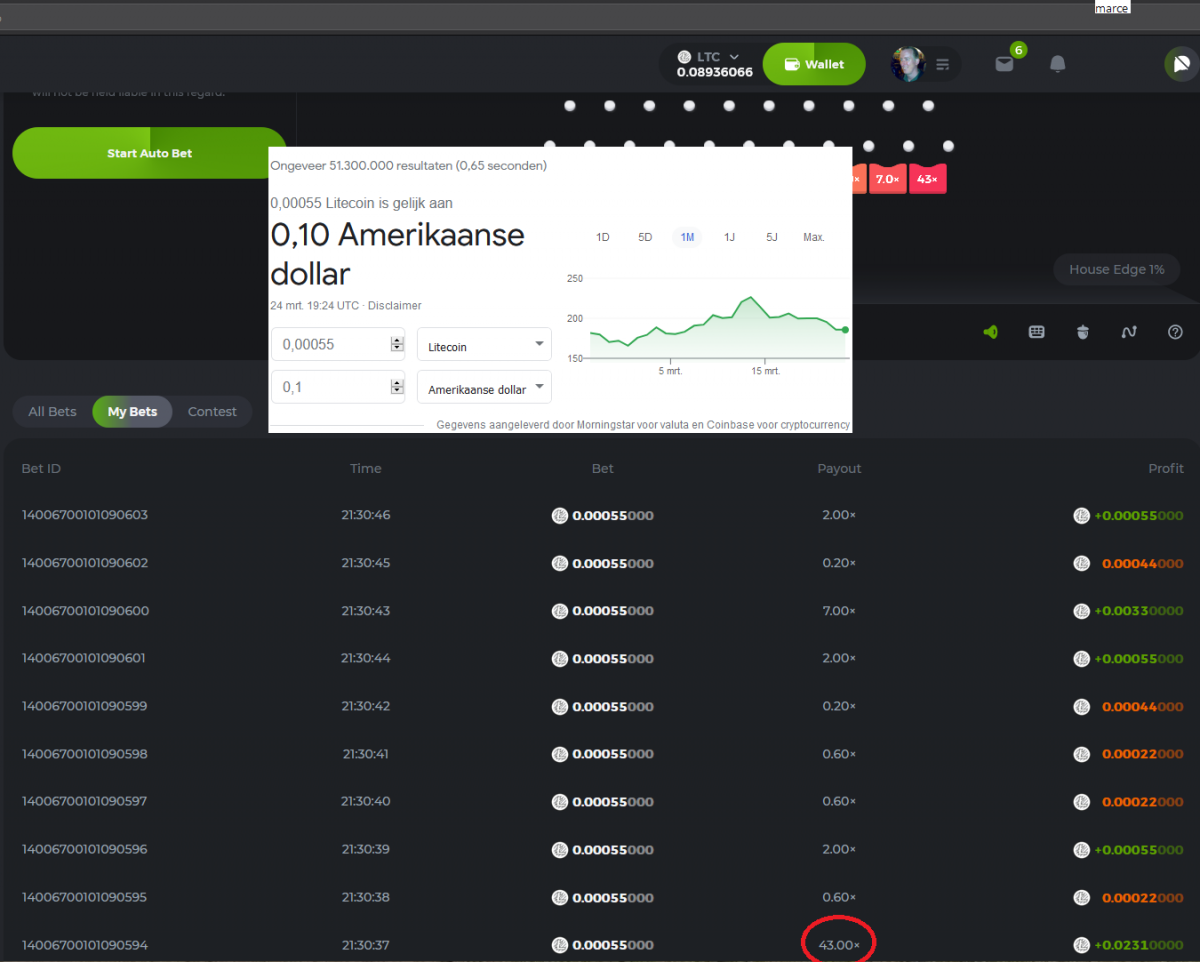Open keyboard hotkeys icon in game toolbar
Image resolution: width=1200 pixels, height=962 pixels.
point(1037,332)
